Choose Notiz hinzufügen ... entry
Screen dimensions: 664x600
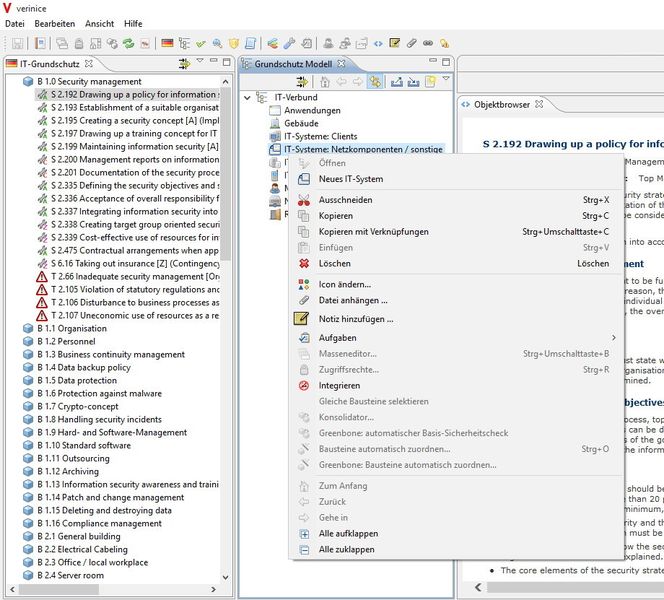point(455,319)
